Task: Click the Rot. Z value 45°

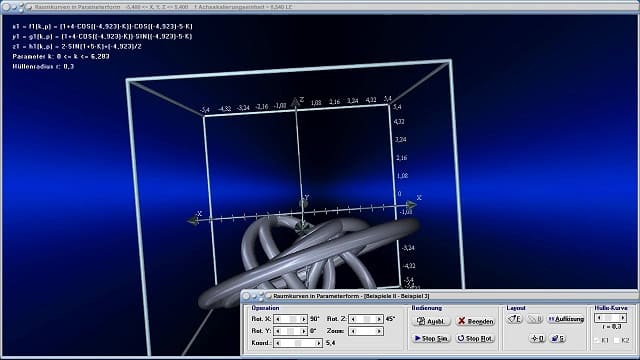Action: click(x=391, y=319)
